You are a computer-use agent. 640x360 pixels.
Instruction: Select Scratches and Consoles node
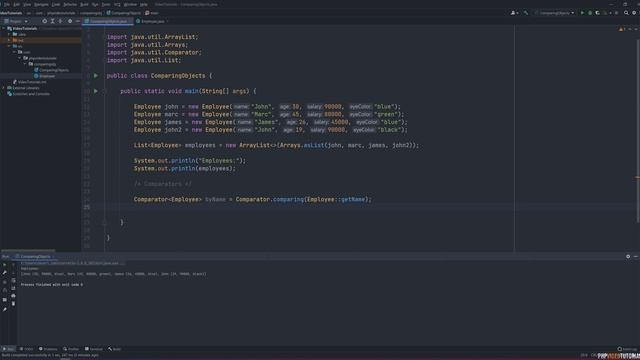[29, 94]
